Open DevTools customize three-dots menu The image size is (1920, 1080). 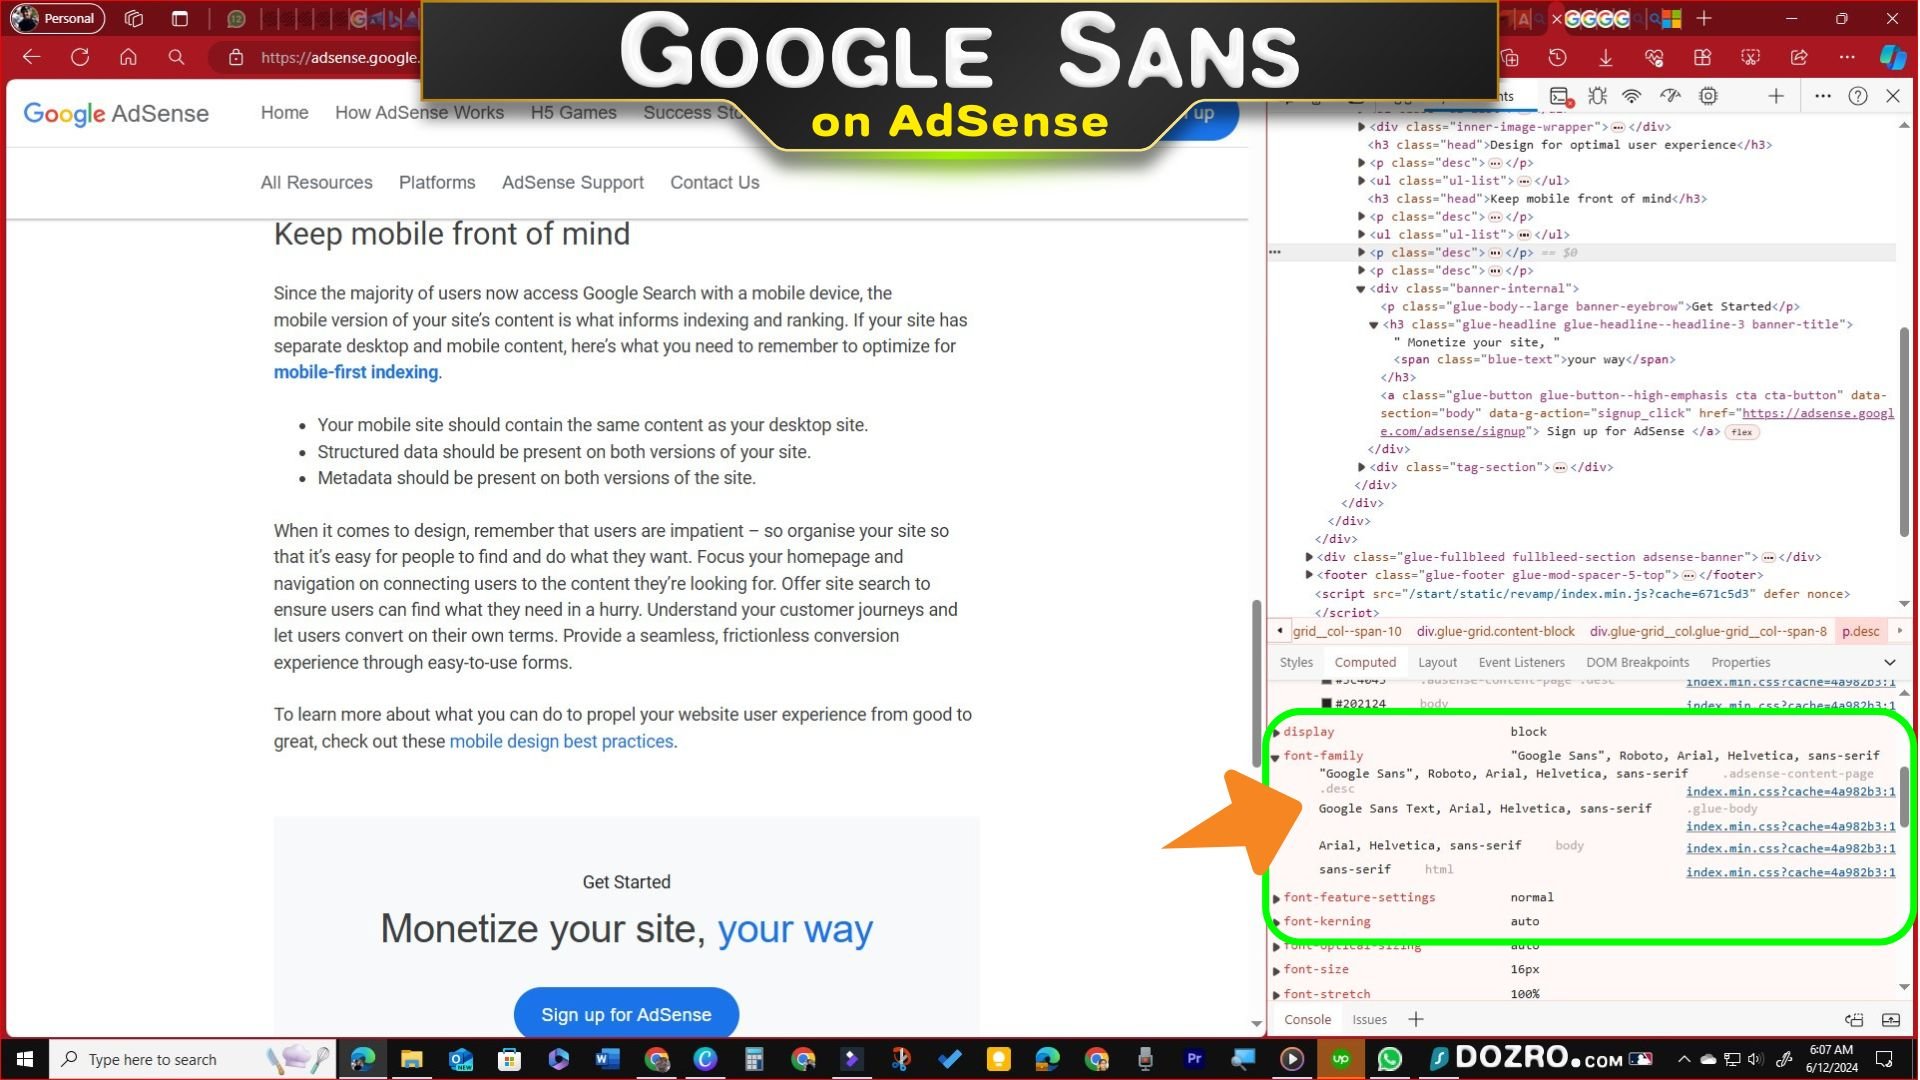1822,96
